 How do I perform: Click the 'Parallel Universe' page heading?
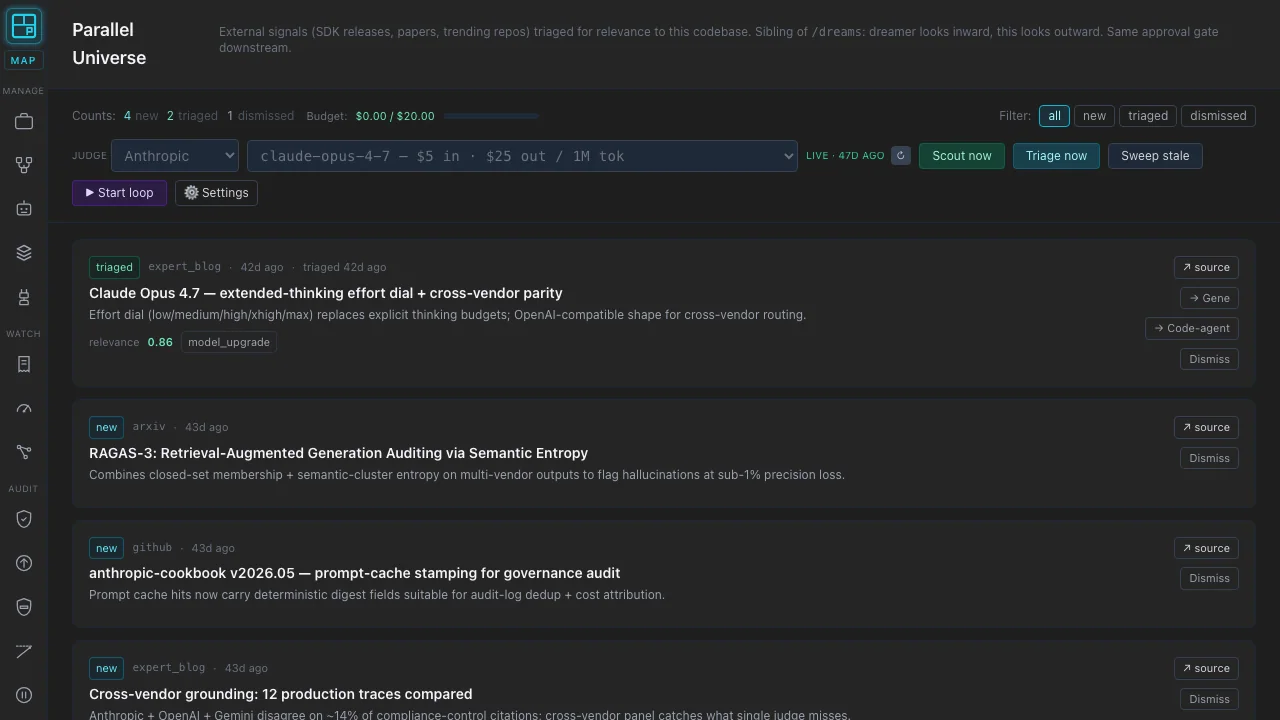pos(109,44)
